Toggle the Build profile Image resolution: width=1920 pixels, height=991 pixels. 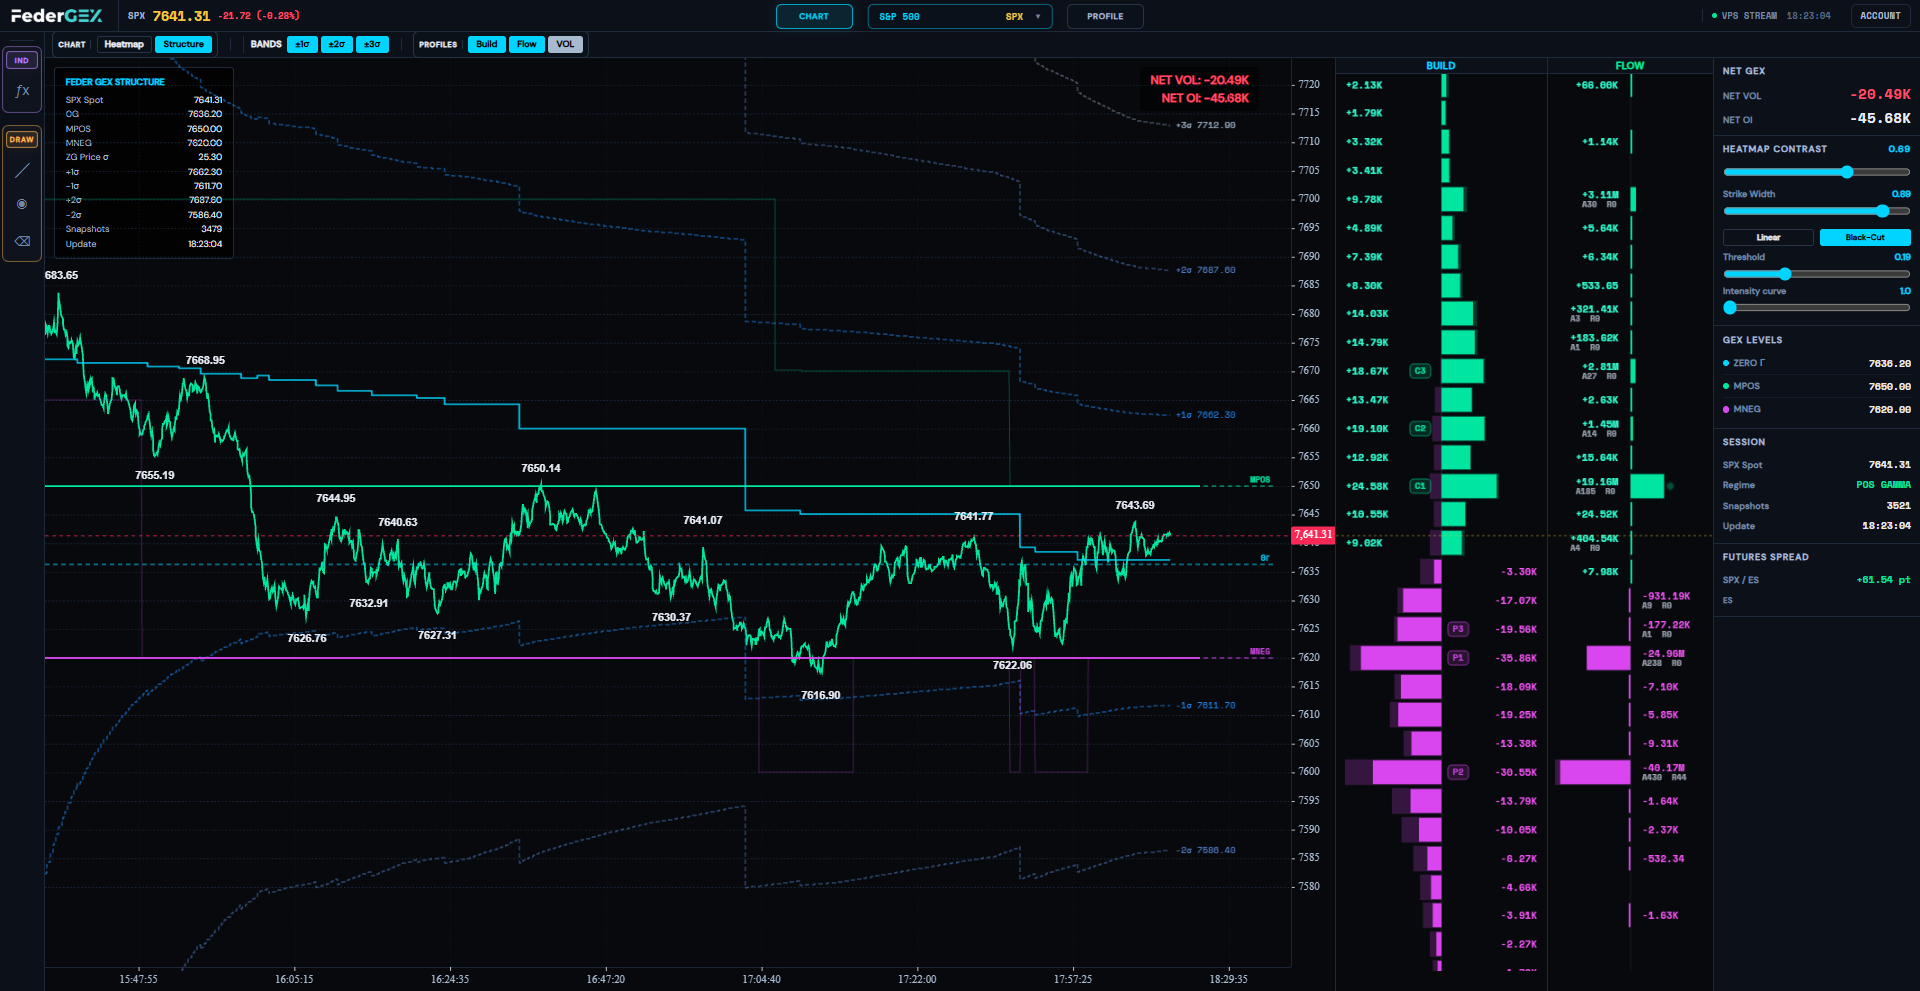tap(487, 44)
